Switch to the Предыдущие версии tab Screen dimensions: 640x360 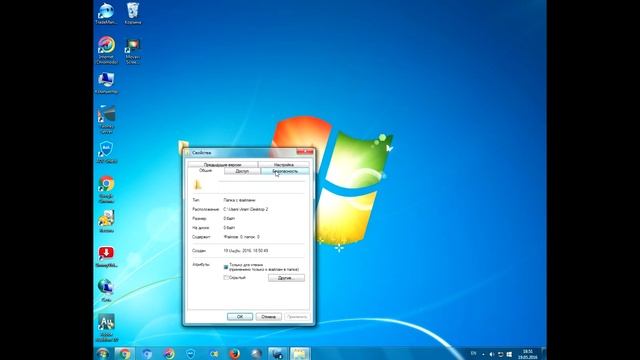(222, 164)
